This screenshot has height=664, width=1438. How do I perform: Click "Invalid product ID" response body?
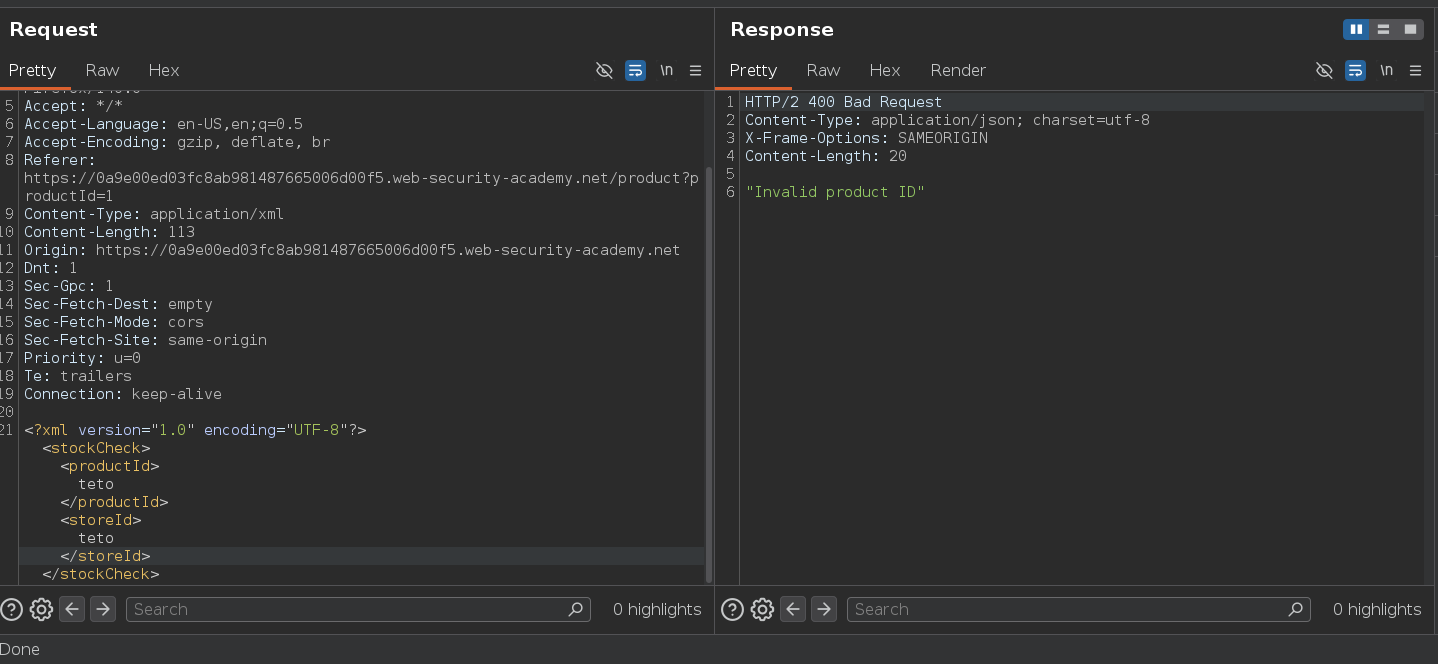[x=835, y=192]
